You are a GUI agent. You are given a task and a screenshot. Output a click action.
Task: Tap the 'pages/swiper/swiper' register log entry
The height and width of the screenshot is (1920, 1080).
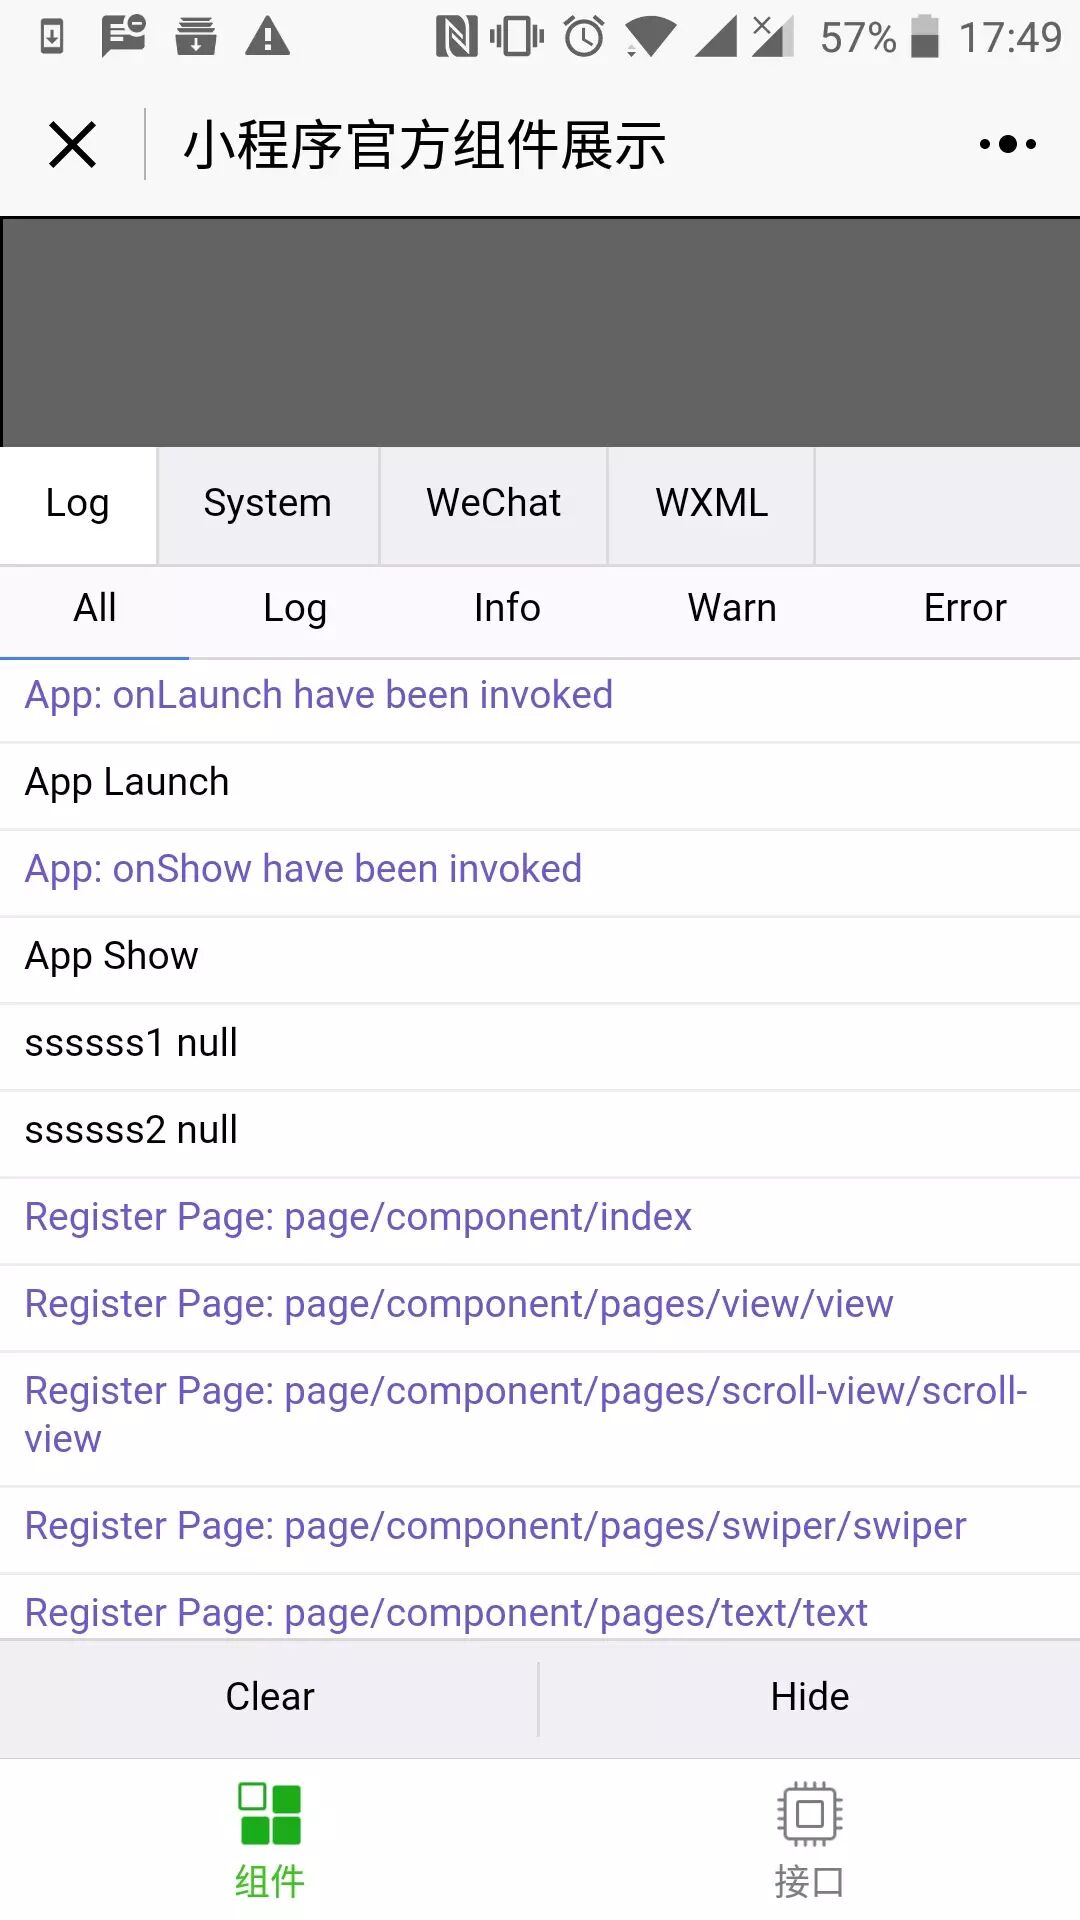click(540, 1528)
